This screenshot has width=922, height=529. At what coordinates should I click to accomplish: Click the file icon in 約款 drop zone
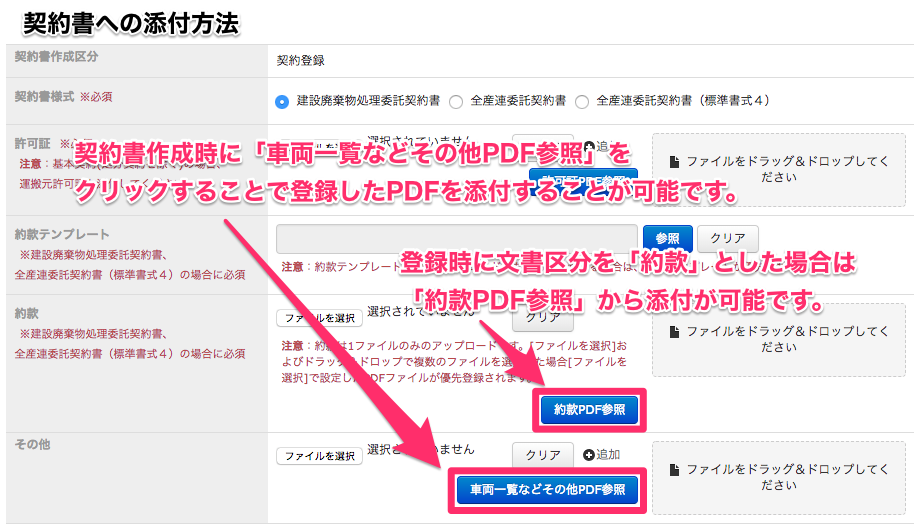point(676,330)
